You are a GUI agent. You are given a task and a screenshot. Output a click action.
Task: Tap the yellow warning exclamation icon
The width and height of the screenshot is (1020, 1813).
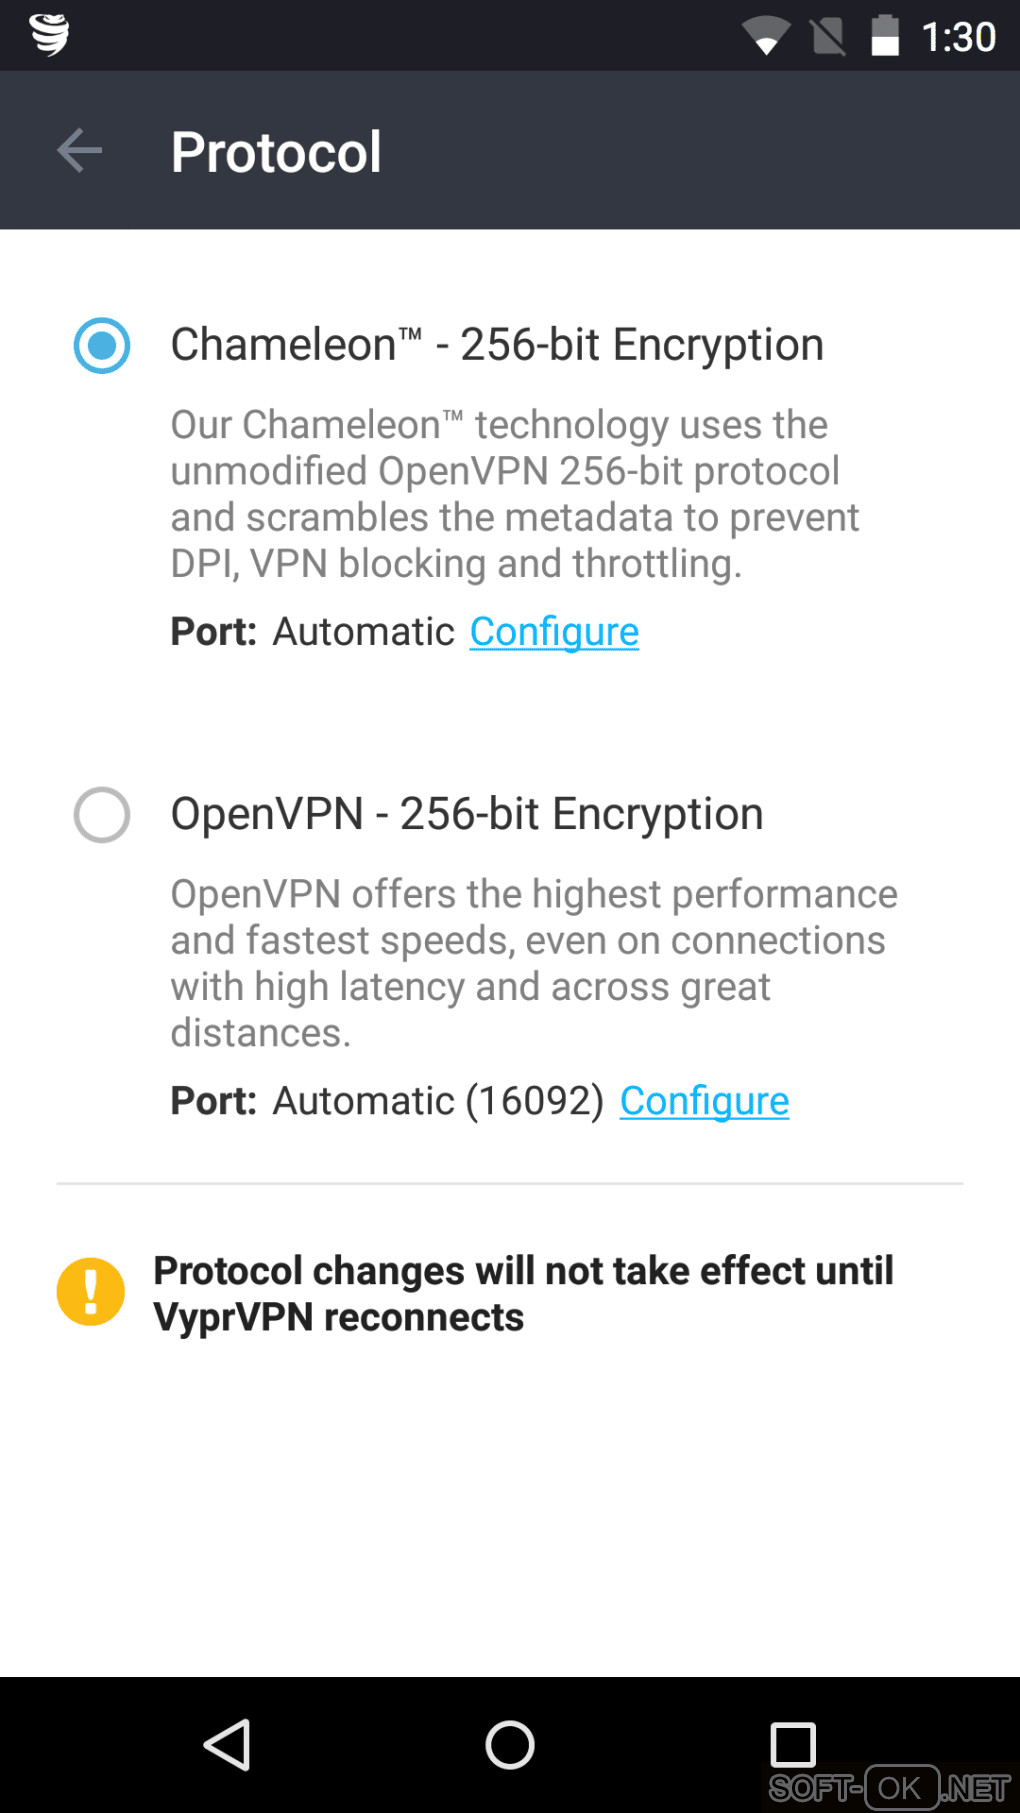[x=91, y=1292]
